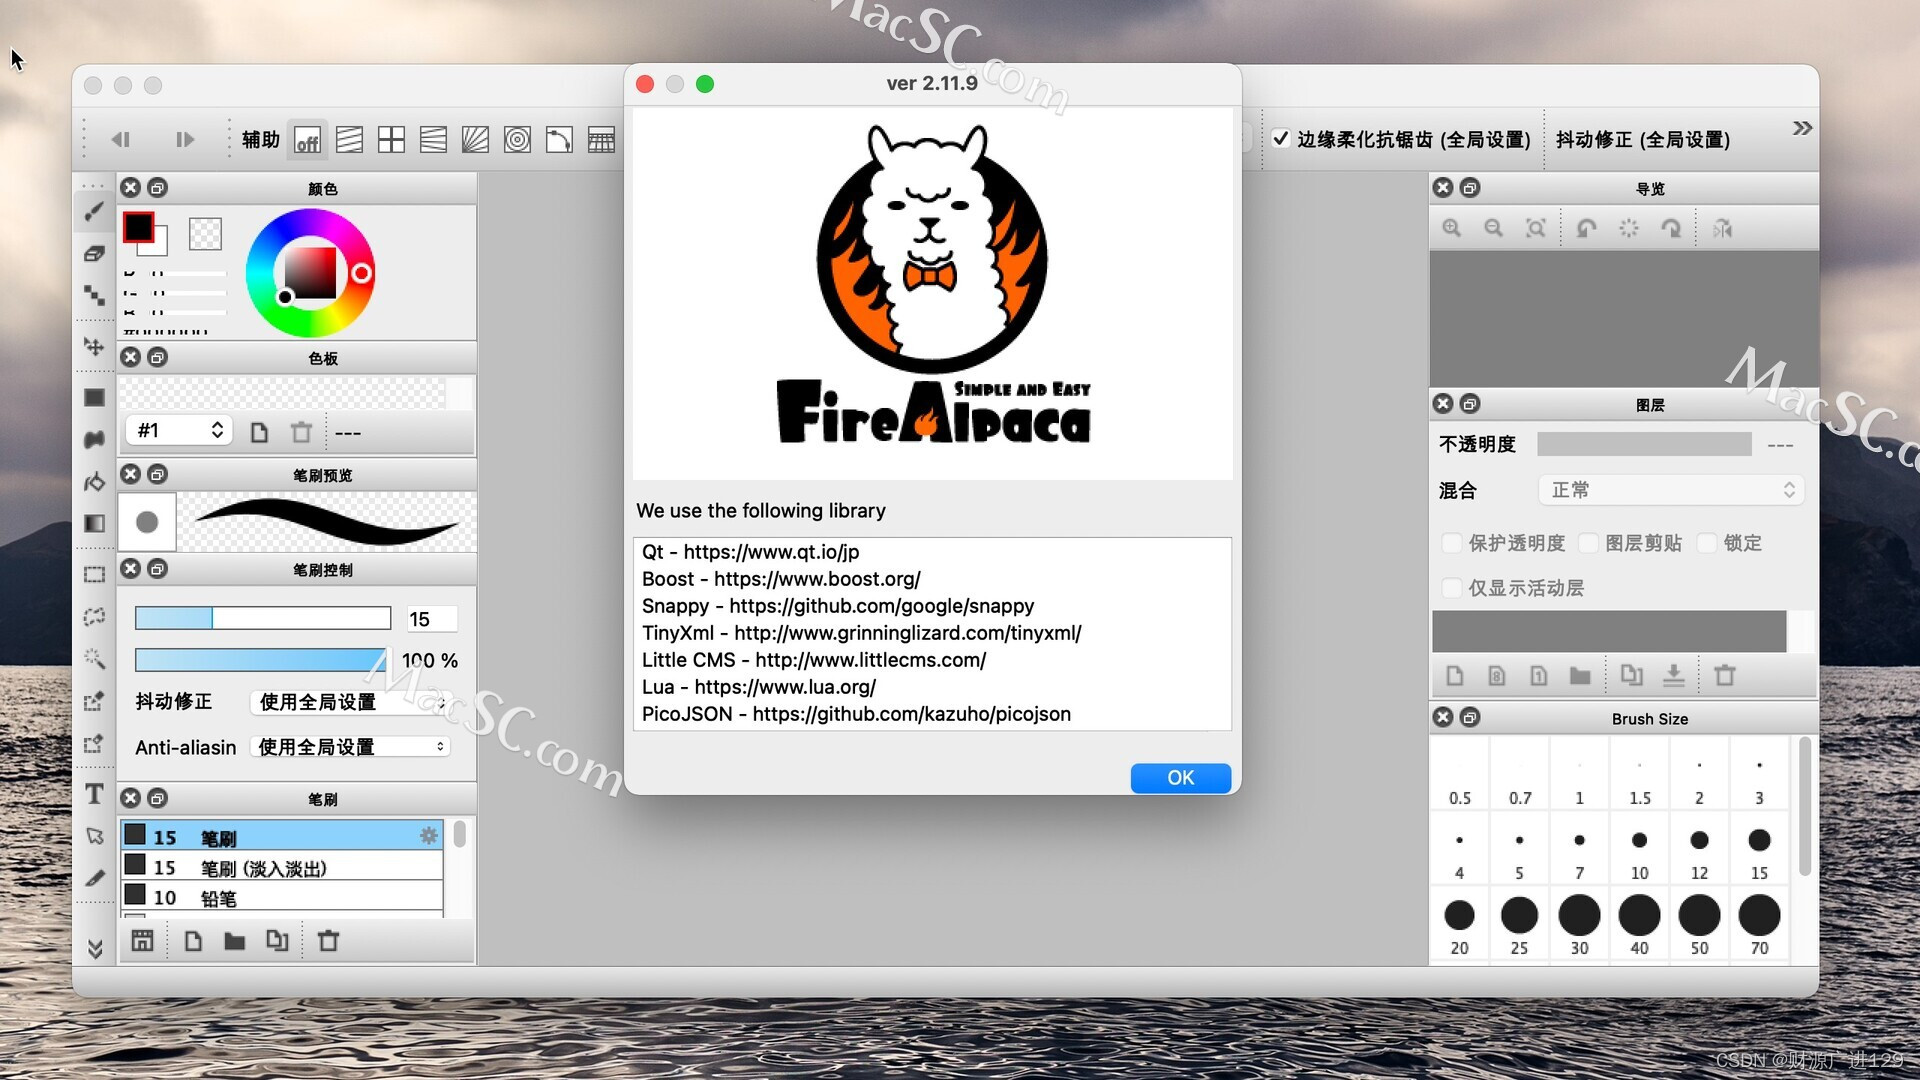
Task: Select the 15 brush row
Action: pyautogui.click(x=282, y=837)
